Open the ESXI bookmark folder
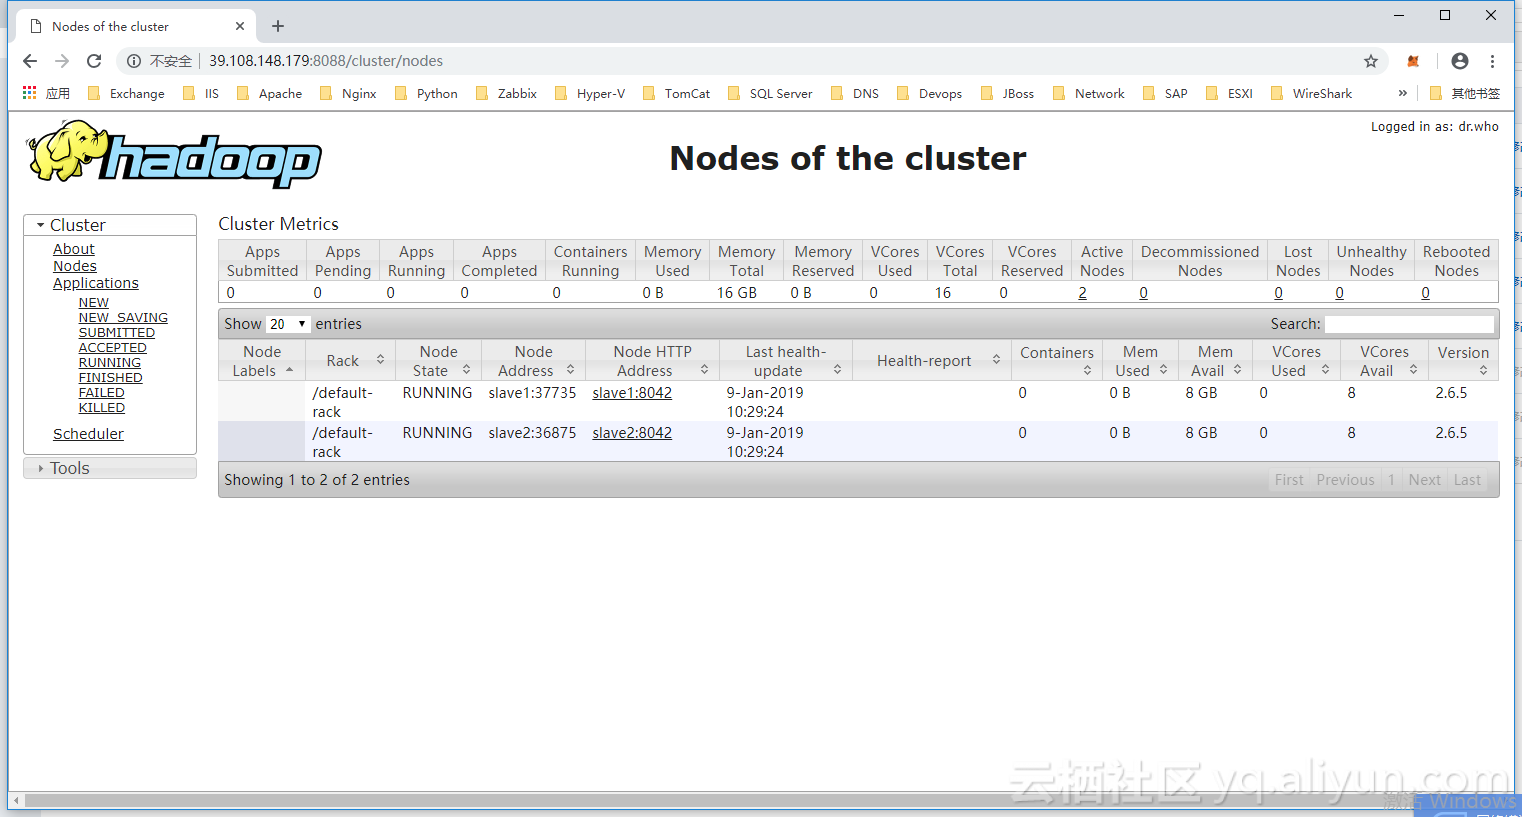1522x817 pixels. coord(1229,94)
